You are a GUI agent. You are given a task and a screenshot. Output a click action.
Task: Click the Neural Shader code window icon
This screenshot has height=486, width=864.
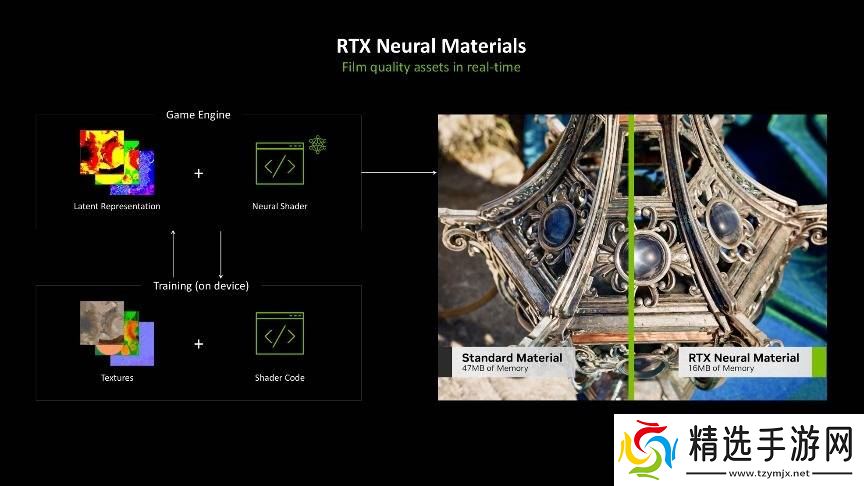[279, 166]
